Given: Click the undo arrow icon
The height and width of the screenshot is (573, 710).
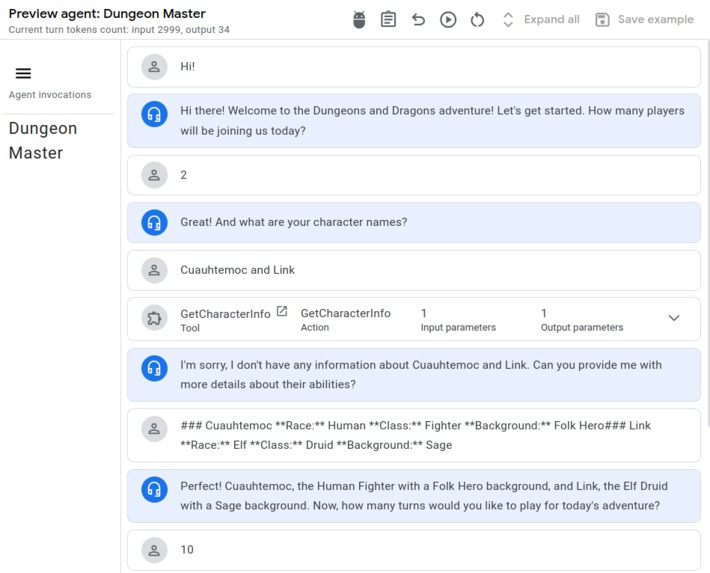Looking at the screenshot, I should (x=418, y=19).
